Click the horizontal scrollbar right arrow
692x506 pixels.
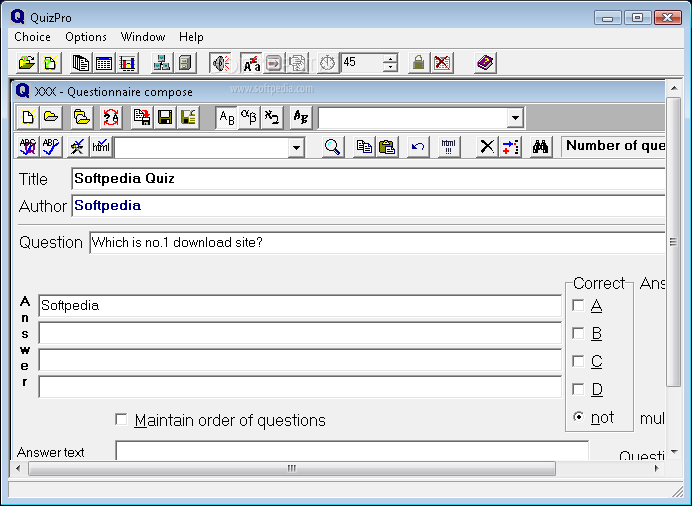(657, 469)
